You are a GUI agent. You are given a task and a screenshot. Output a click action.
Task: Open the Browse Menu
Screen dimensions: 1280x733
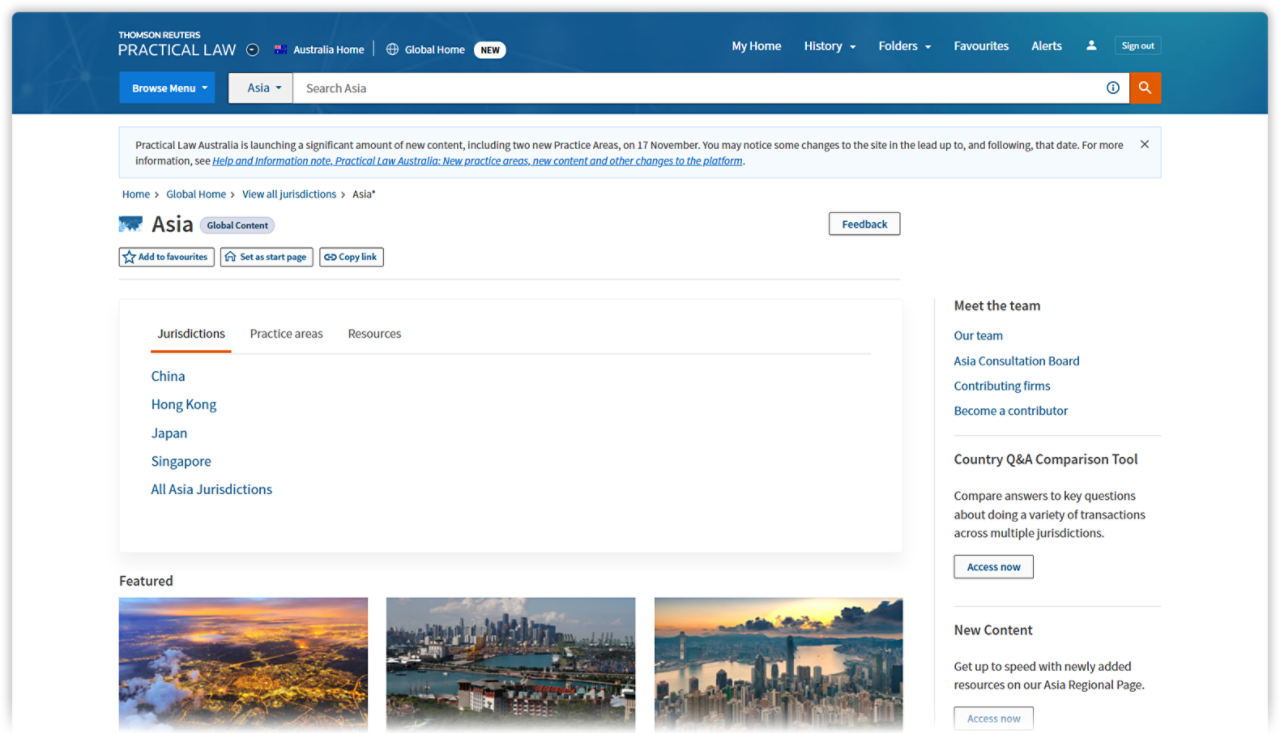pos(166,88)
